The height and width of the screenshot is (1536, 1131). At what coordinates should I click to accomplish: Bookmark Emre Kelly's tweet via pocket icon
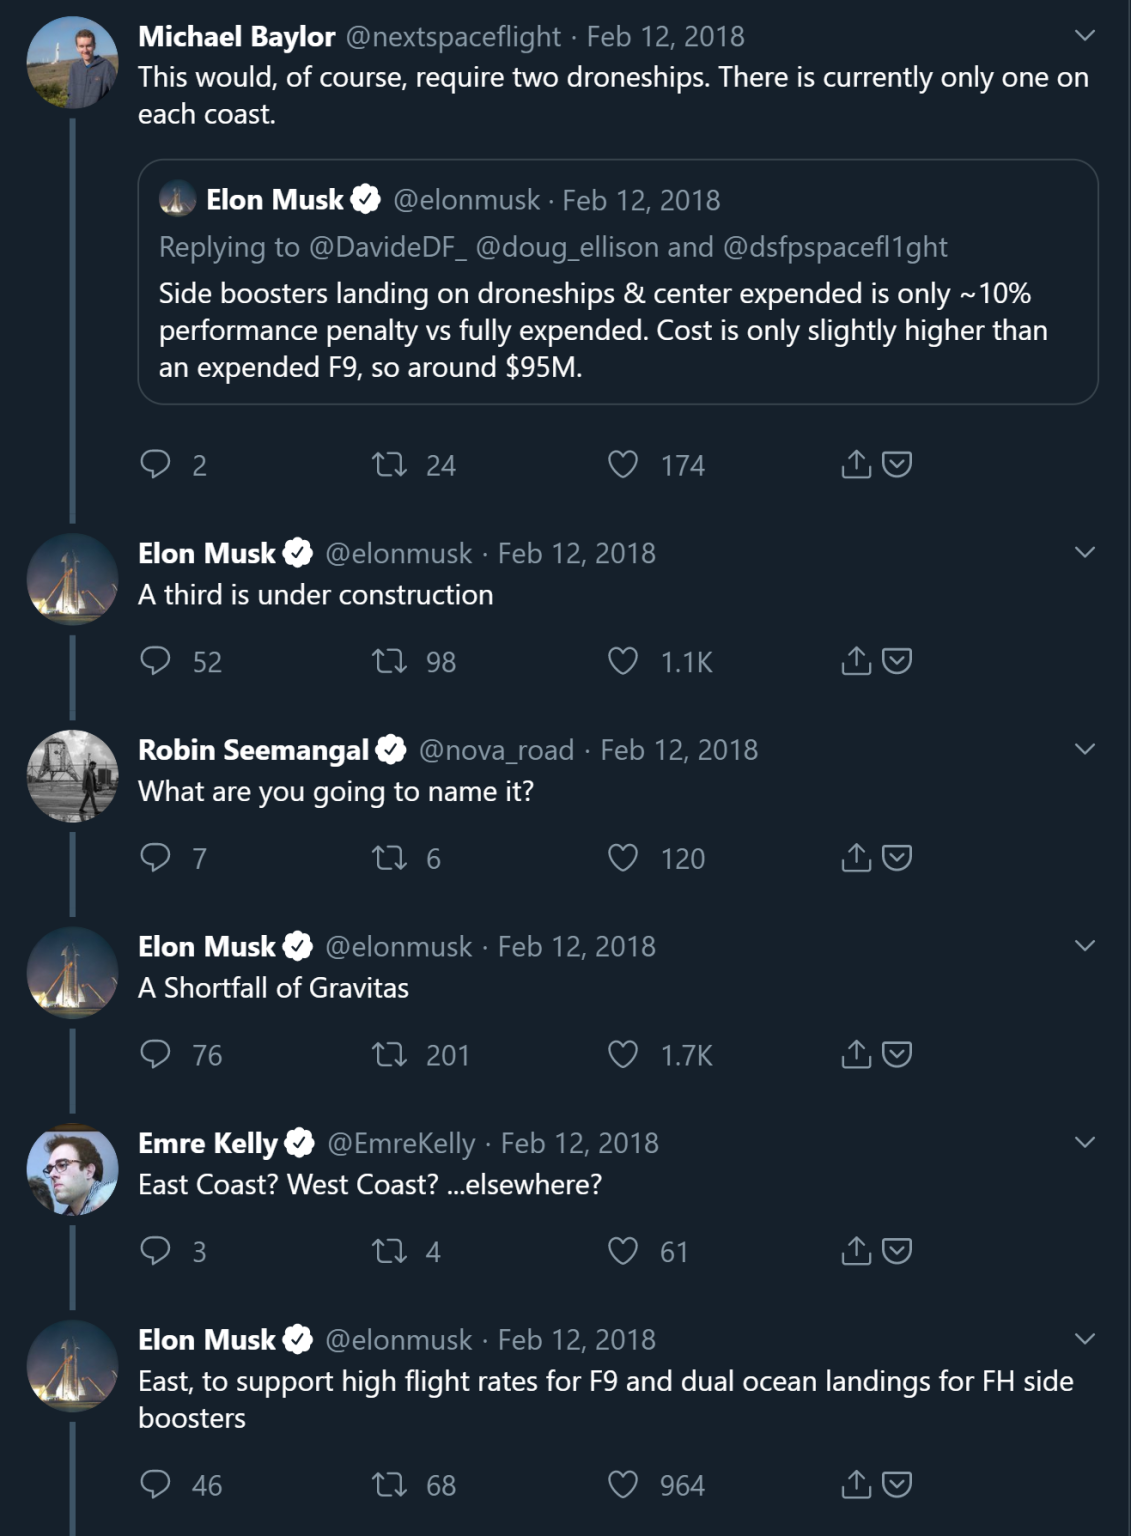pyautogui.click(x=897, y=1251)
